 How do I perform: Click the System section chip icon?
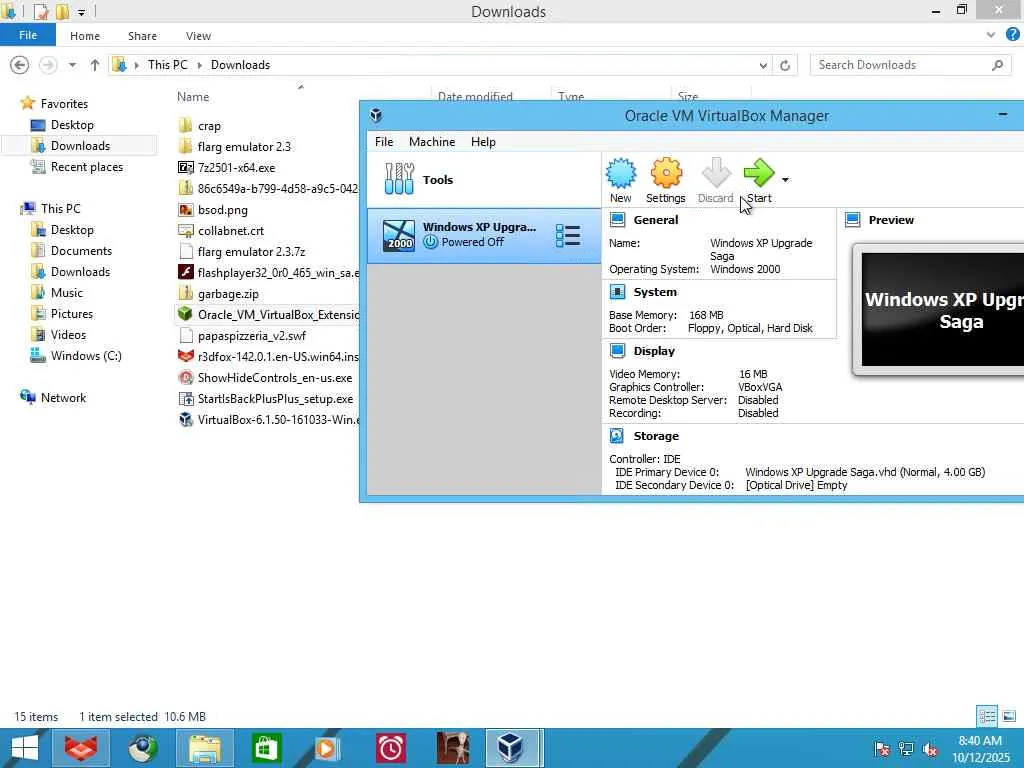[617, 292]
